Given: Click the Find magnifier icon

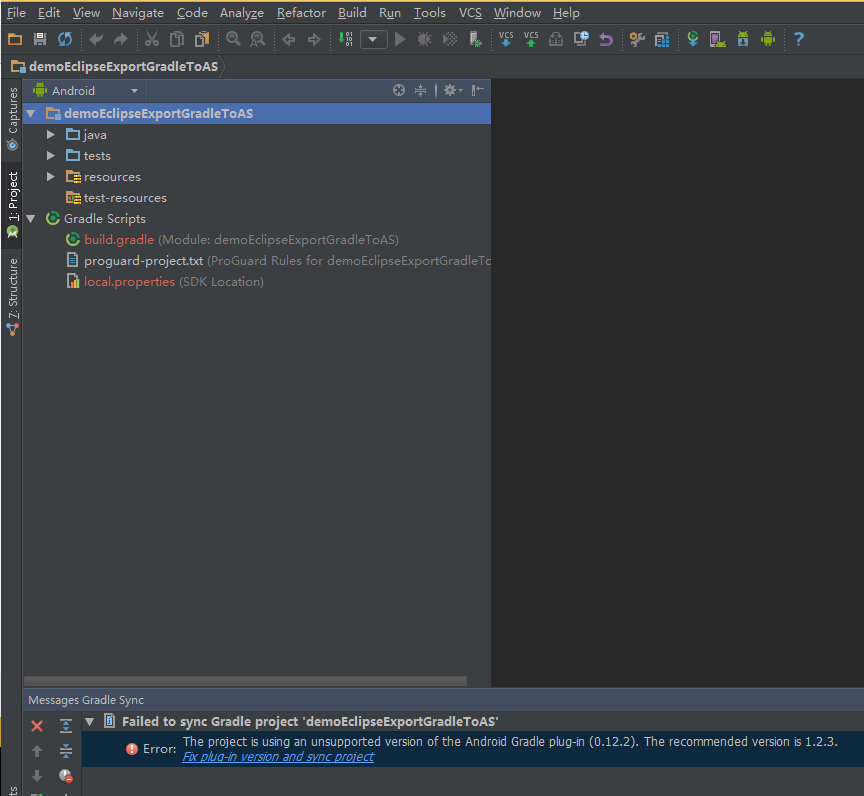Looking at the screenshot, I should [233, 39].
